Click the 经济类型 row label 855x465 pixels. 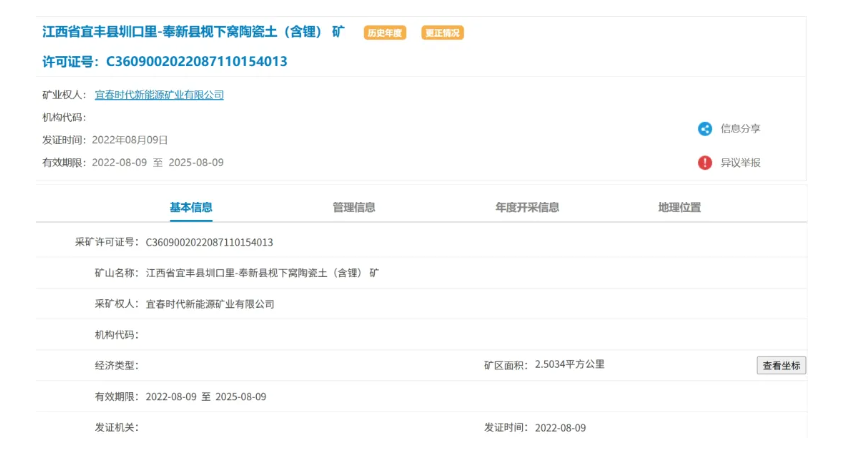click(117, 366)
